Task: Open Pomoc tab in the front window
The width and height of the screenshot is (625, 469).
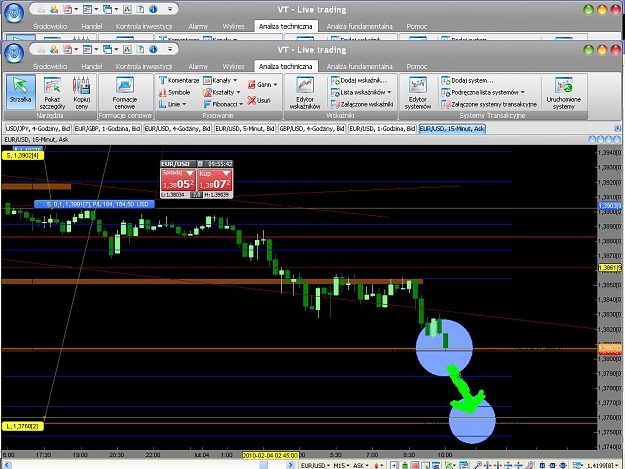Action: tap(417, 66)
